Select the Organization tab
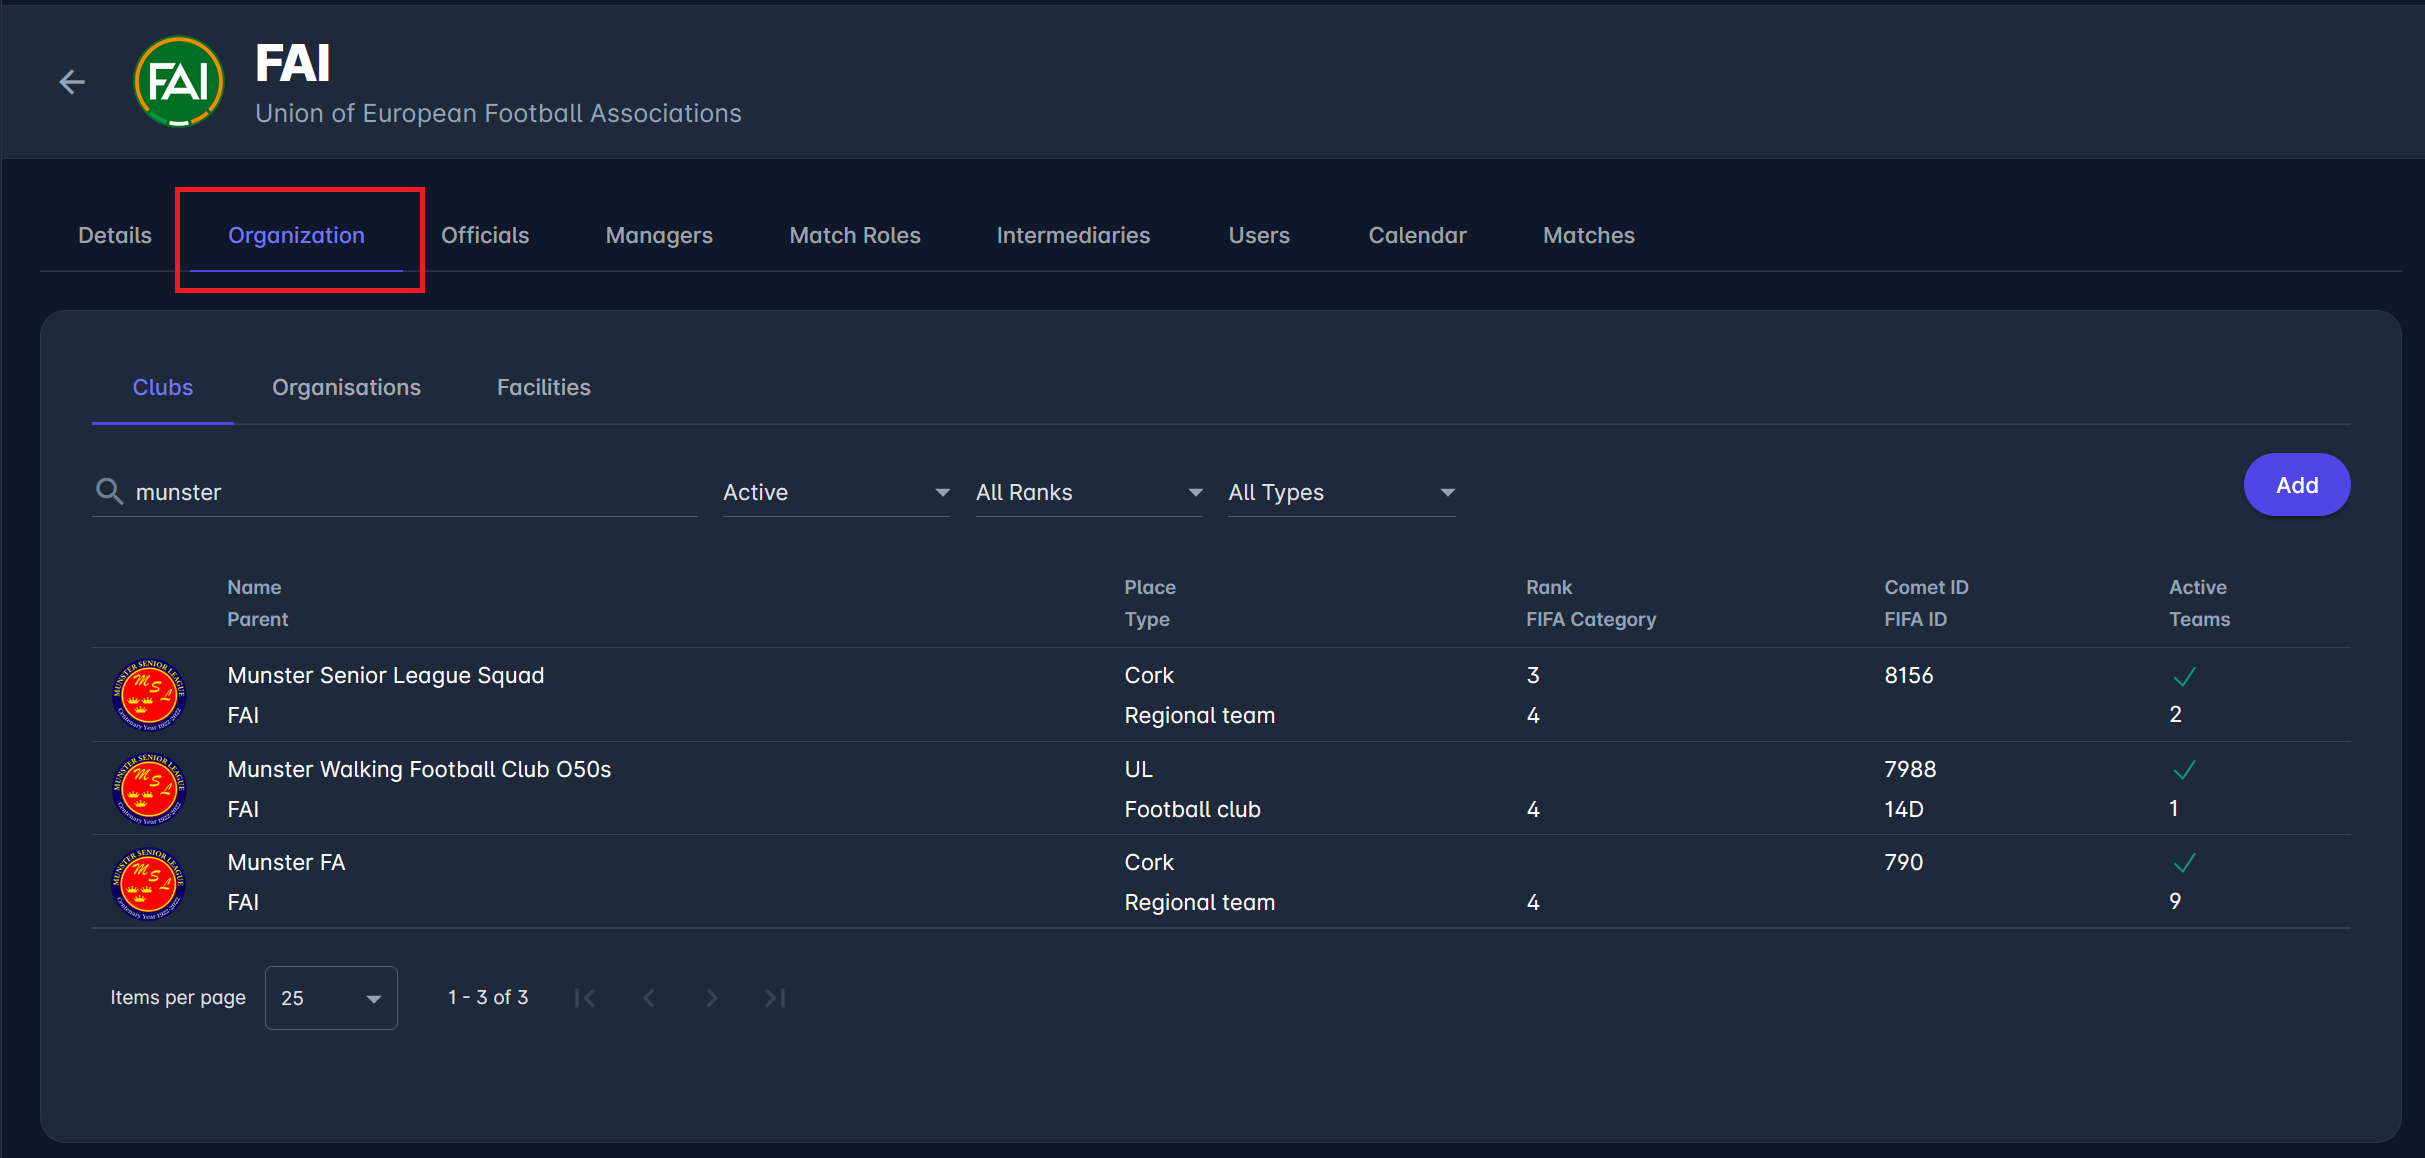2425x1158 pixels. click(297, 235)
